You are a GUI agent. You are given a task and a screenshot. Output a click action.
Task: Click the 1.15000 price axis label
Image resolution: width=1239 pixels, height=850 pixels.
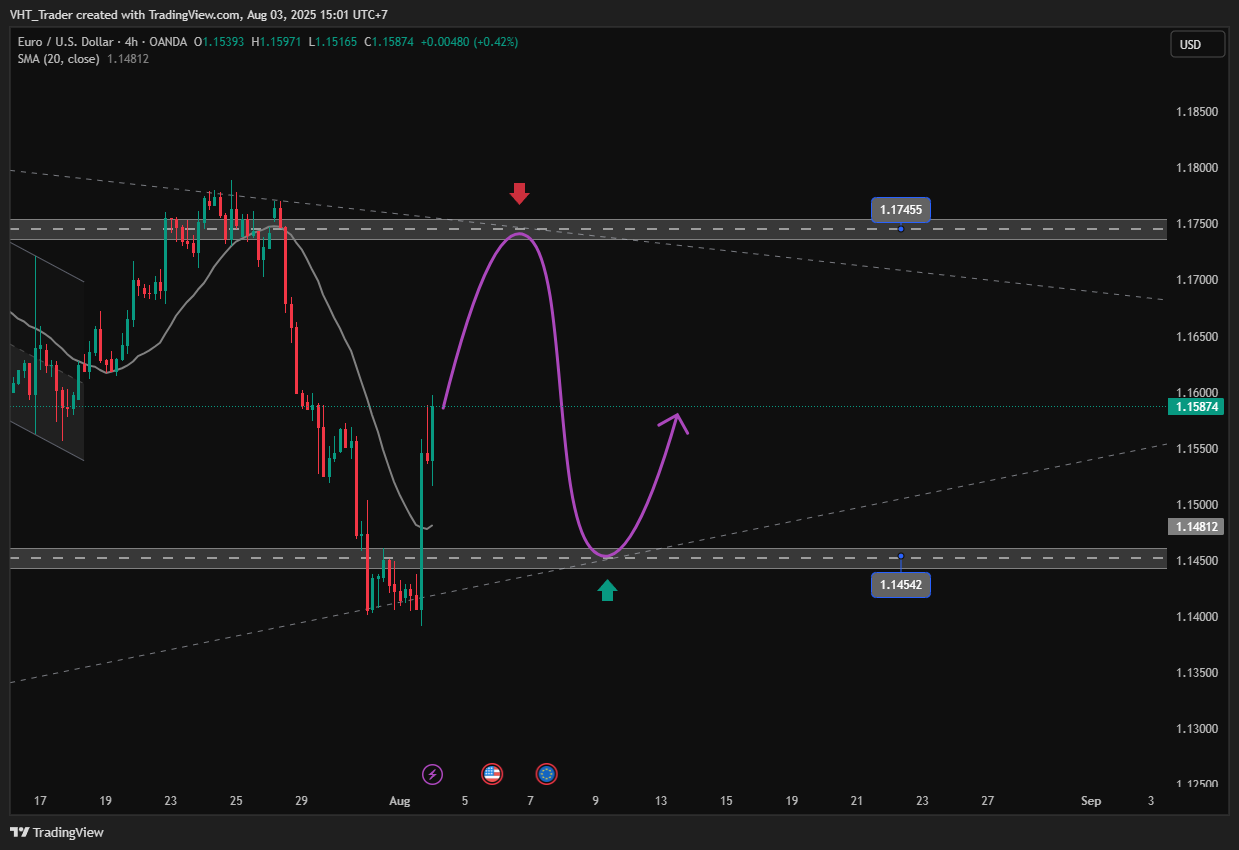coord(1197,505)
